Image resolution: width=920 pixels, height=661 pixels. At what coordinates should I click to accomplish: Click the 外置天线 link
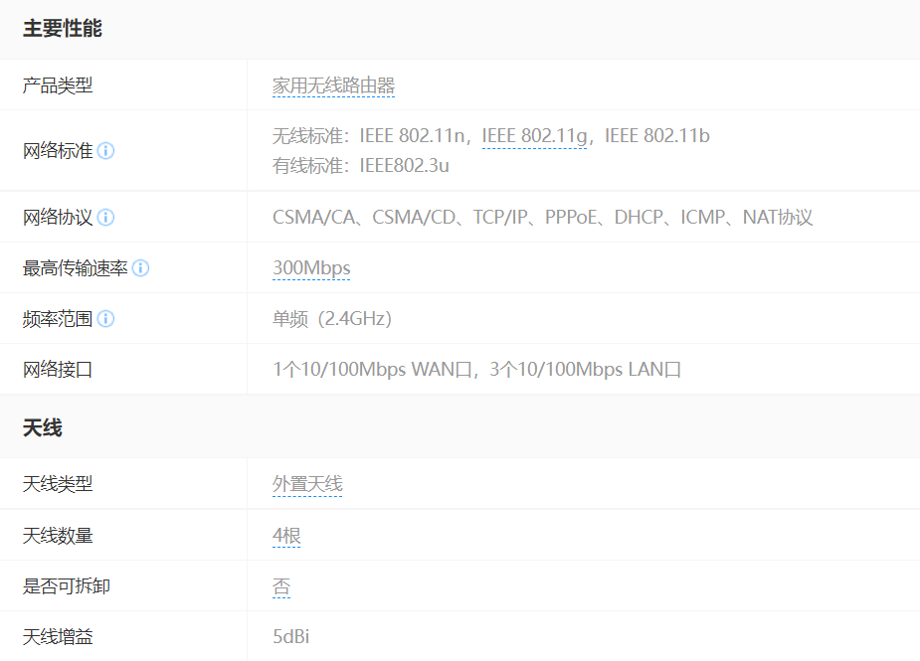click(307, 484)
